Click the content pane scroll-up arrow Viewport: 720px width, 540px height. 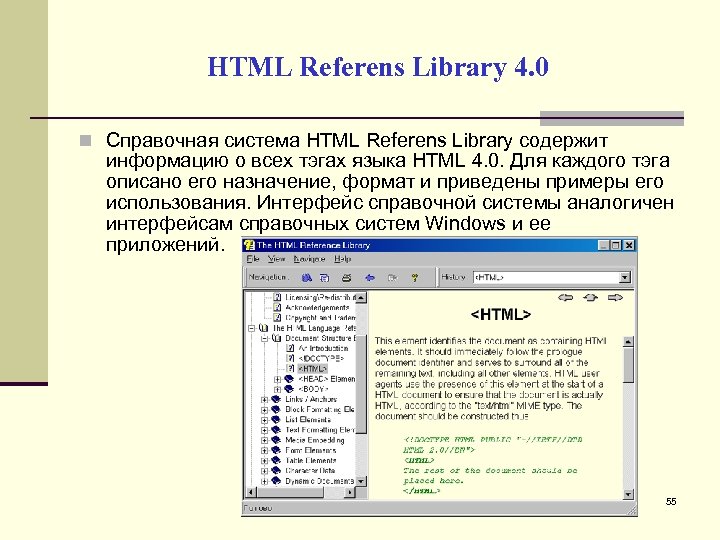tap(628, 341)
